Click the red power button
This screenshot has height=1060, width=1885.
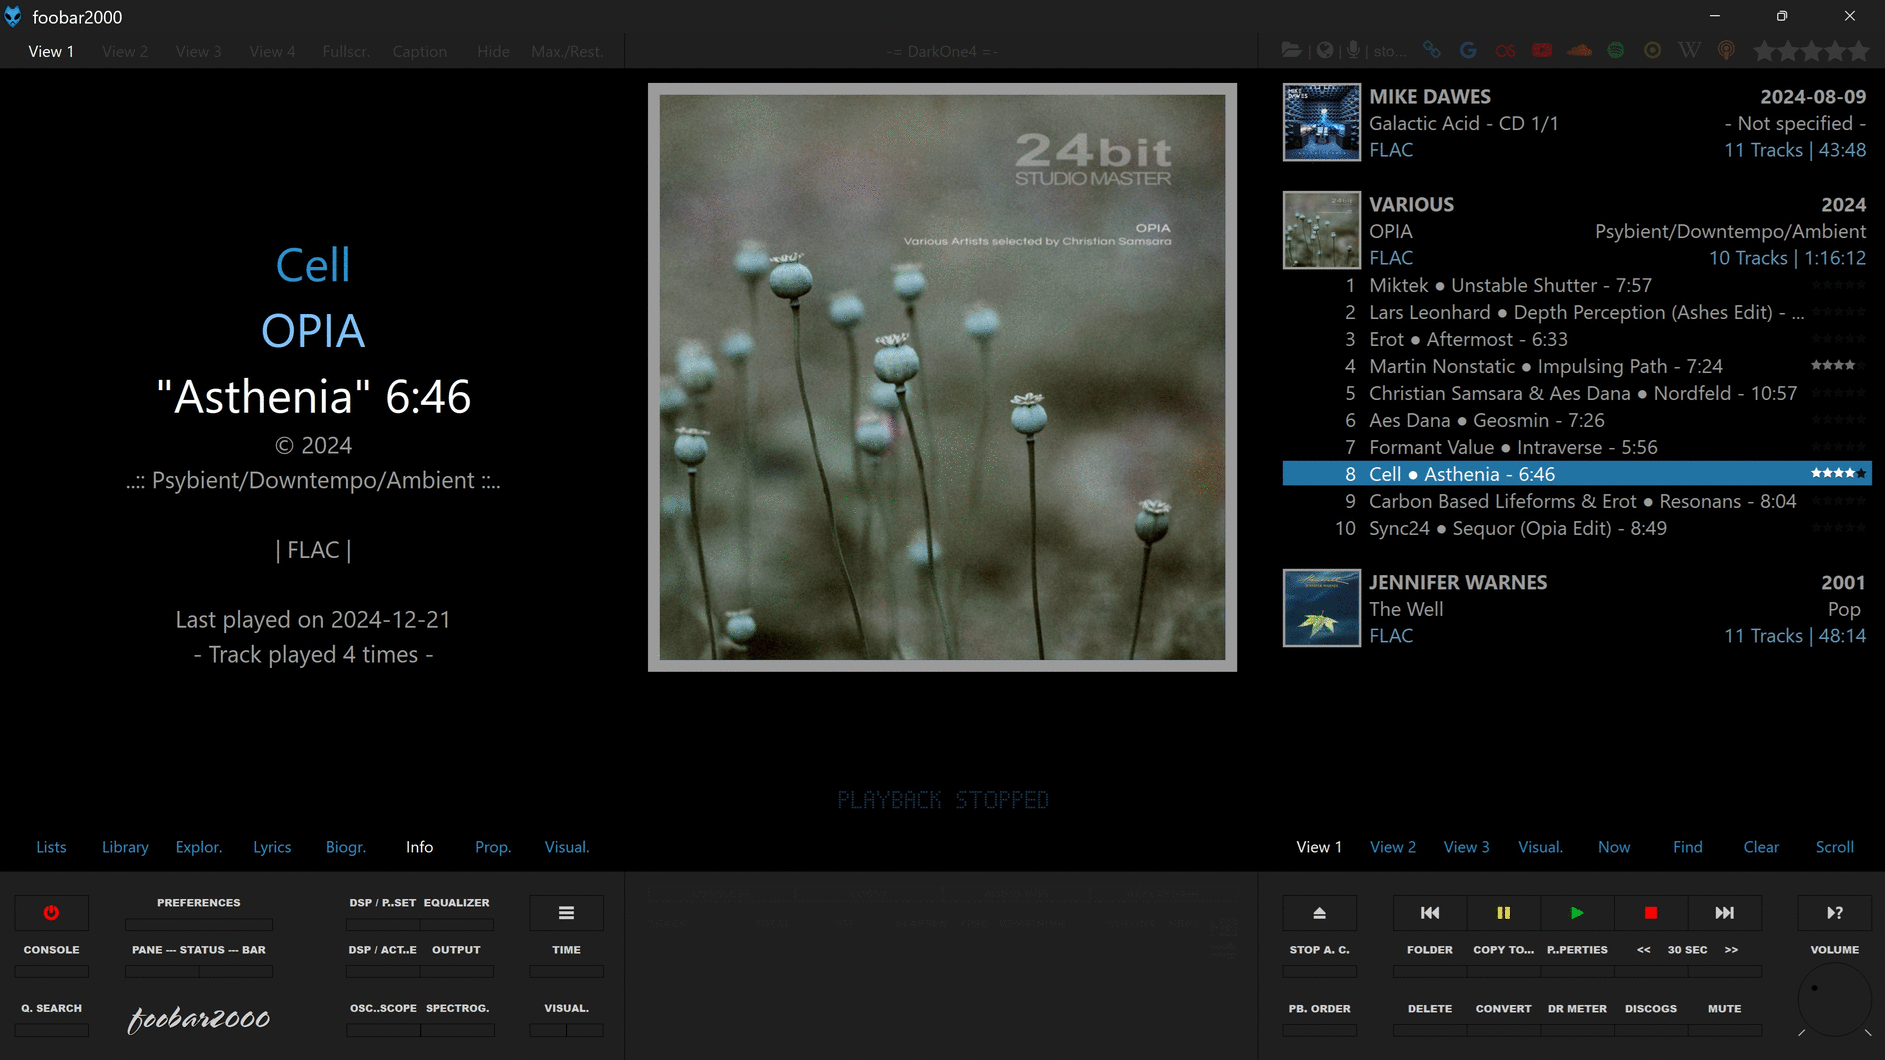(51, 912)
